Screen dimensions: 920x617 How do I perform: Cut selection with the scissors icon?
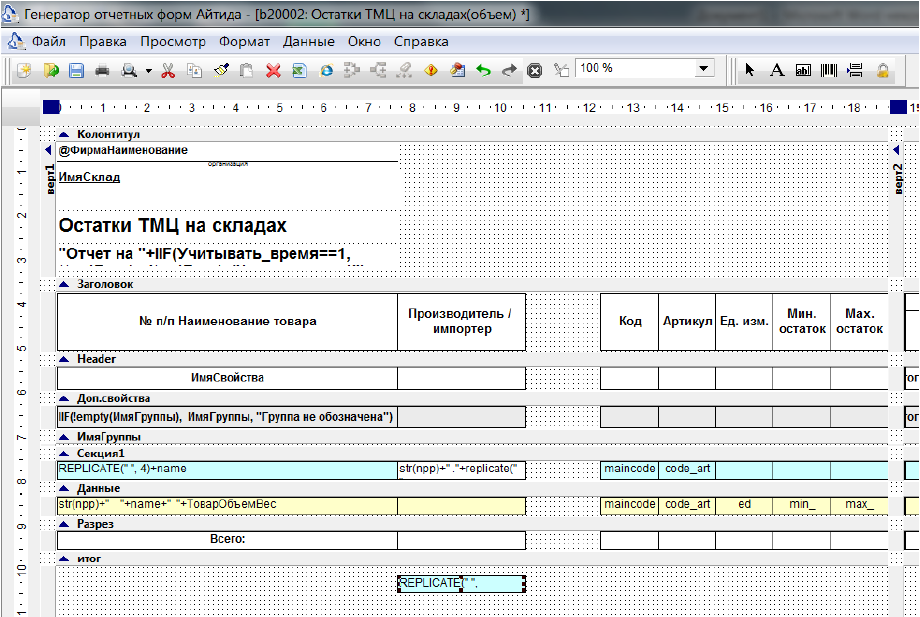168,71
